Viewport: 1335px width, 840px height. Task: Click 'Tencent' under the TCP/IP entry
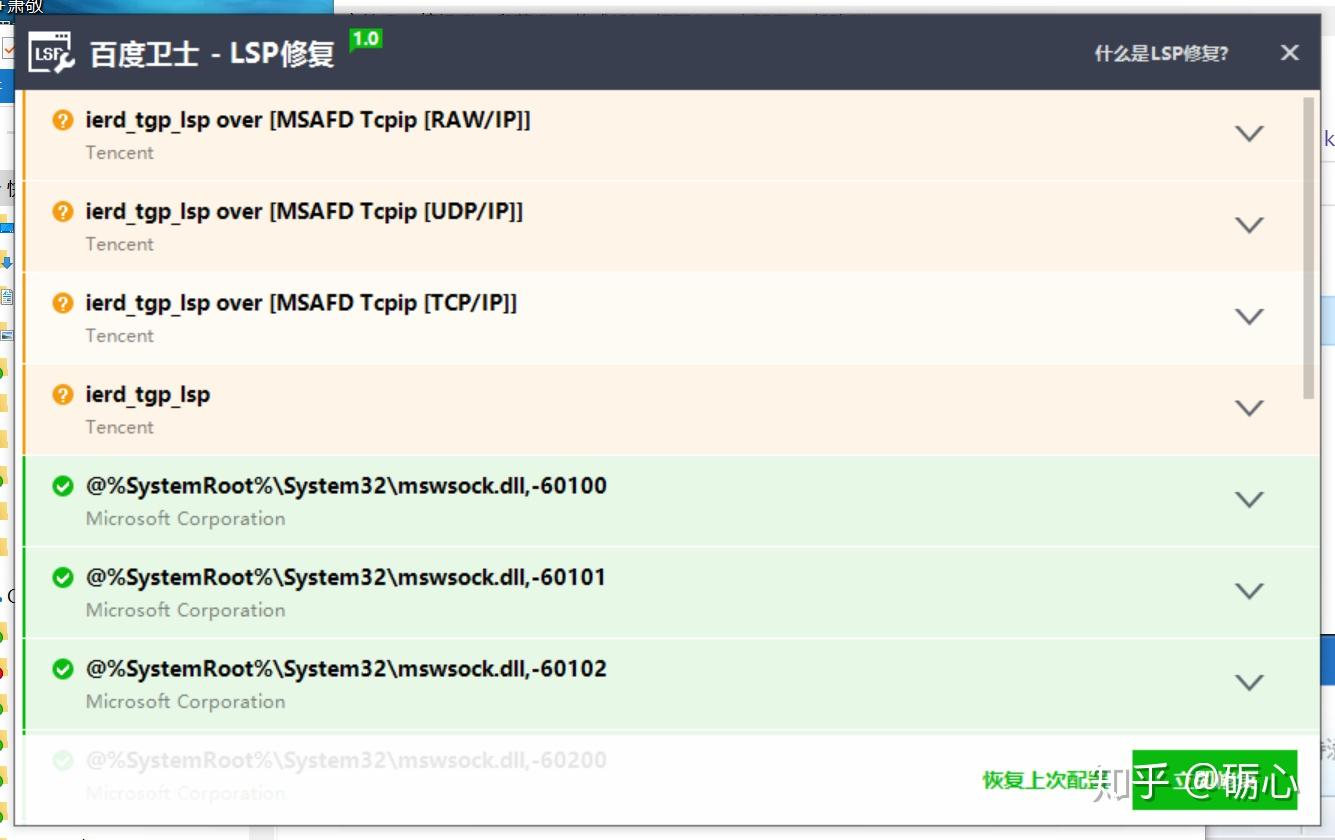(120, 336)
